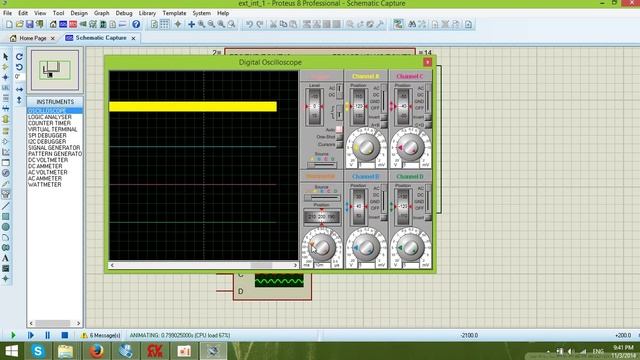
Task: Click the binoculars search icon
Action: click(x=412, y=24)
